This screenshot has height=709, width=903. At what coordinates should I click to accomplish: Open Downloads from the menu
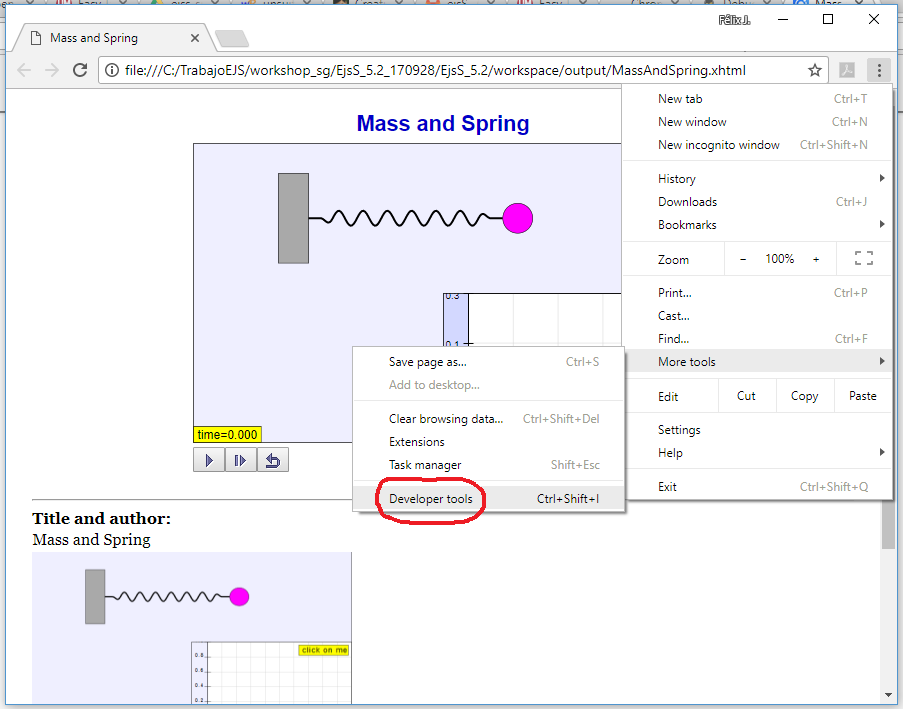click(x=757, y=202)
